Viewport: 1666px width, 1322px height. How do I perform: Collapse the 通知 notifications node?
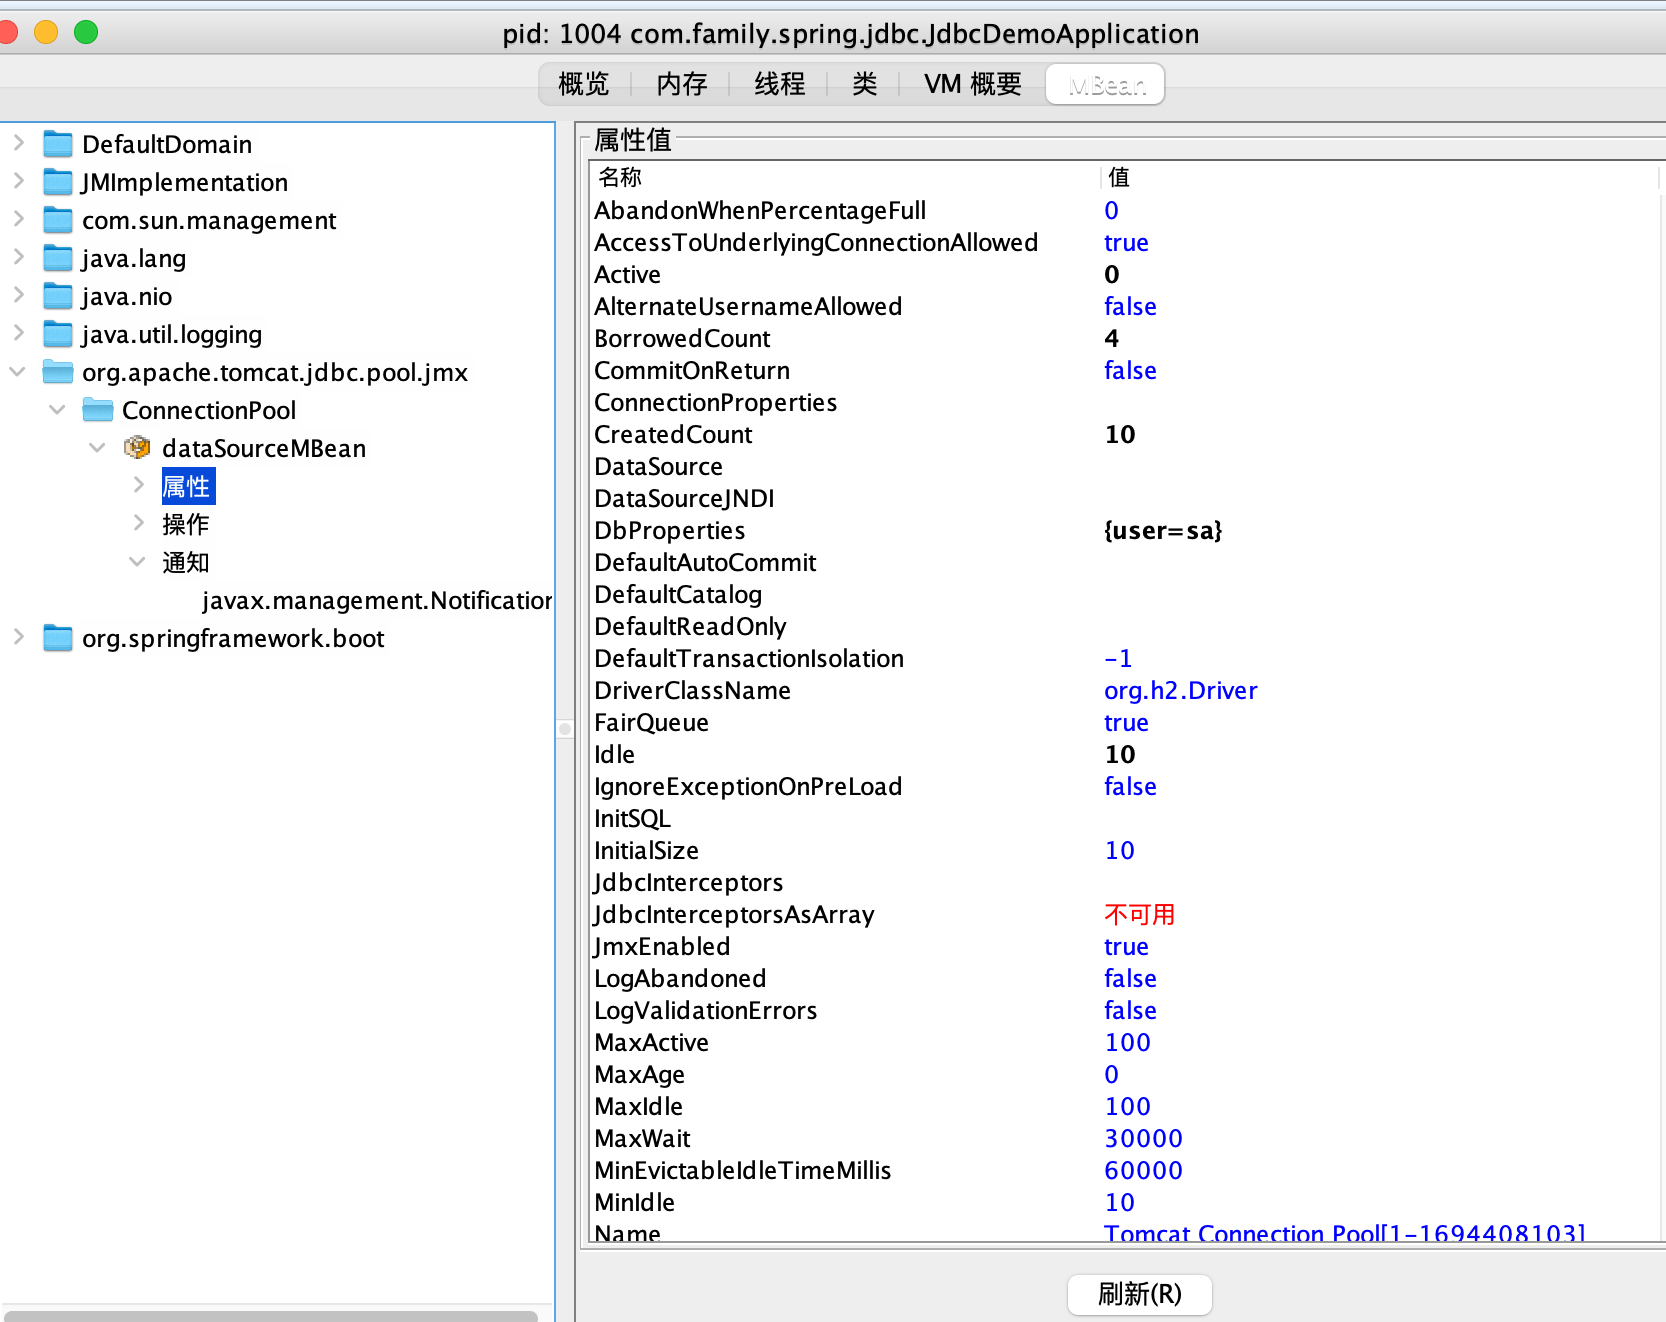(x=138, y=562)
